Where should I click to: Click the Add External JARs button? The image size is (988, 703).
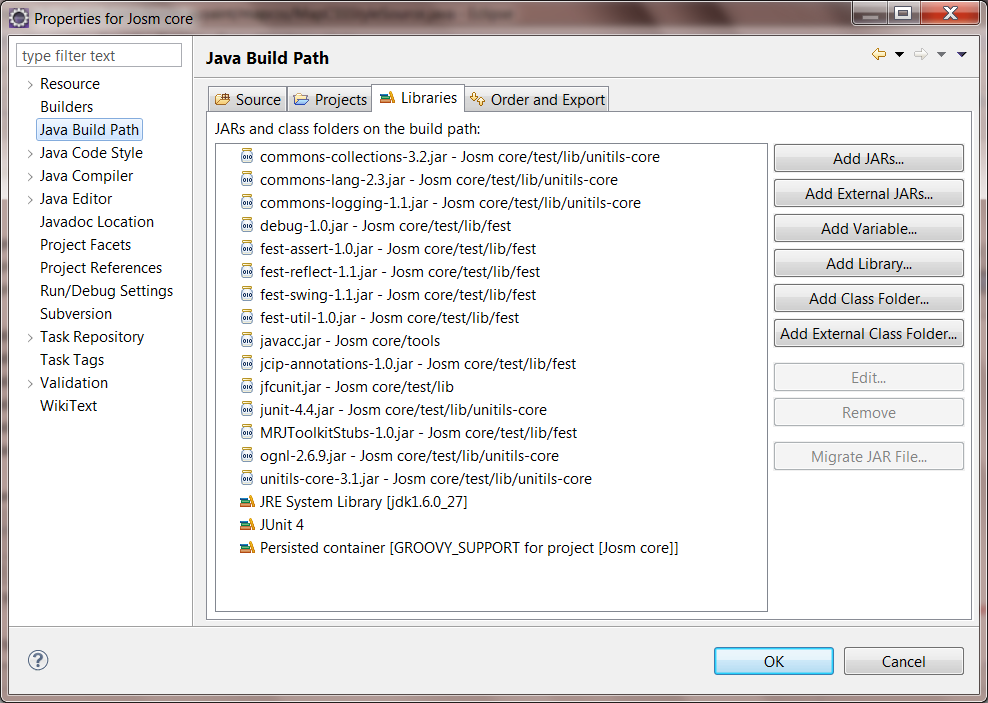(868, 194)
